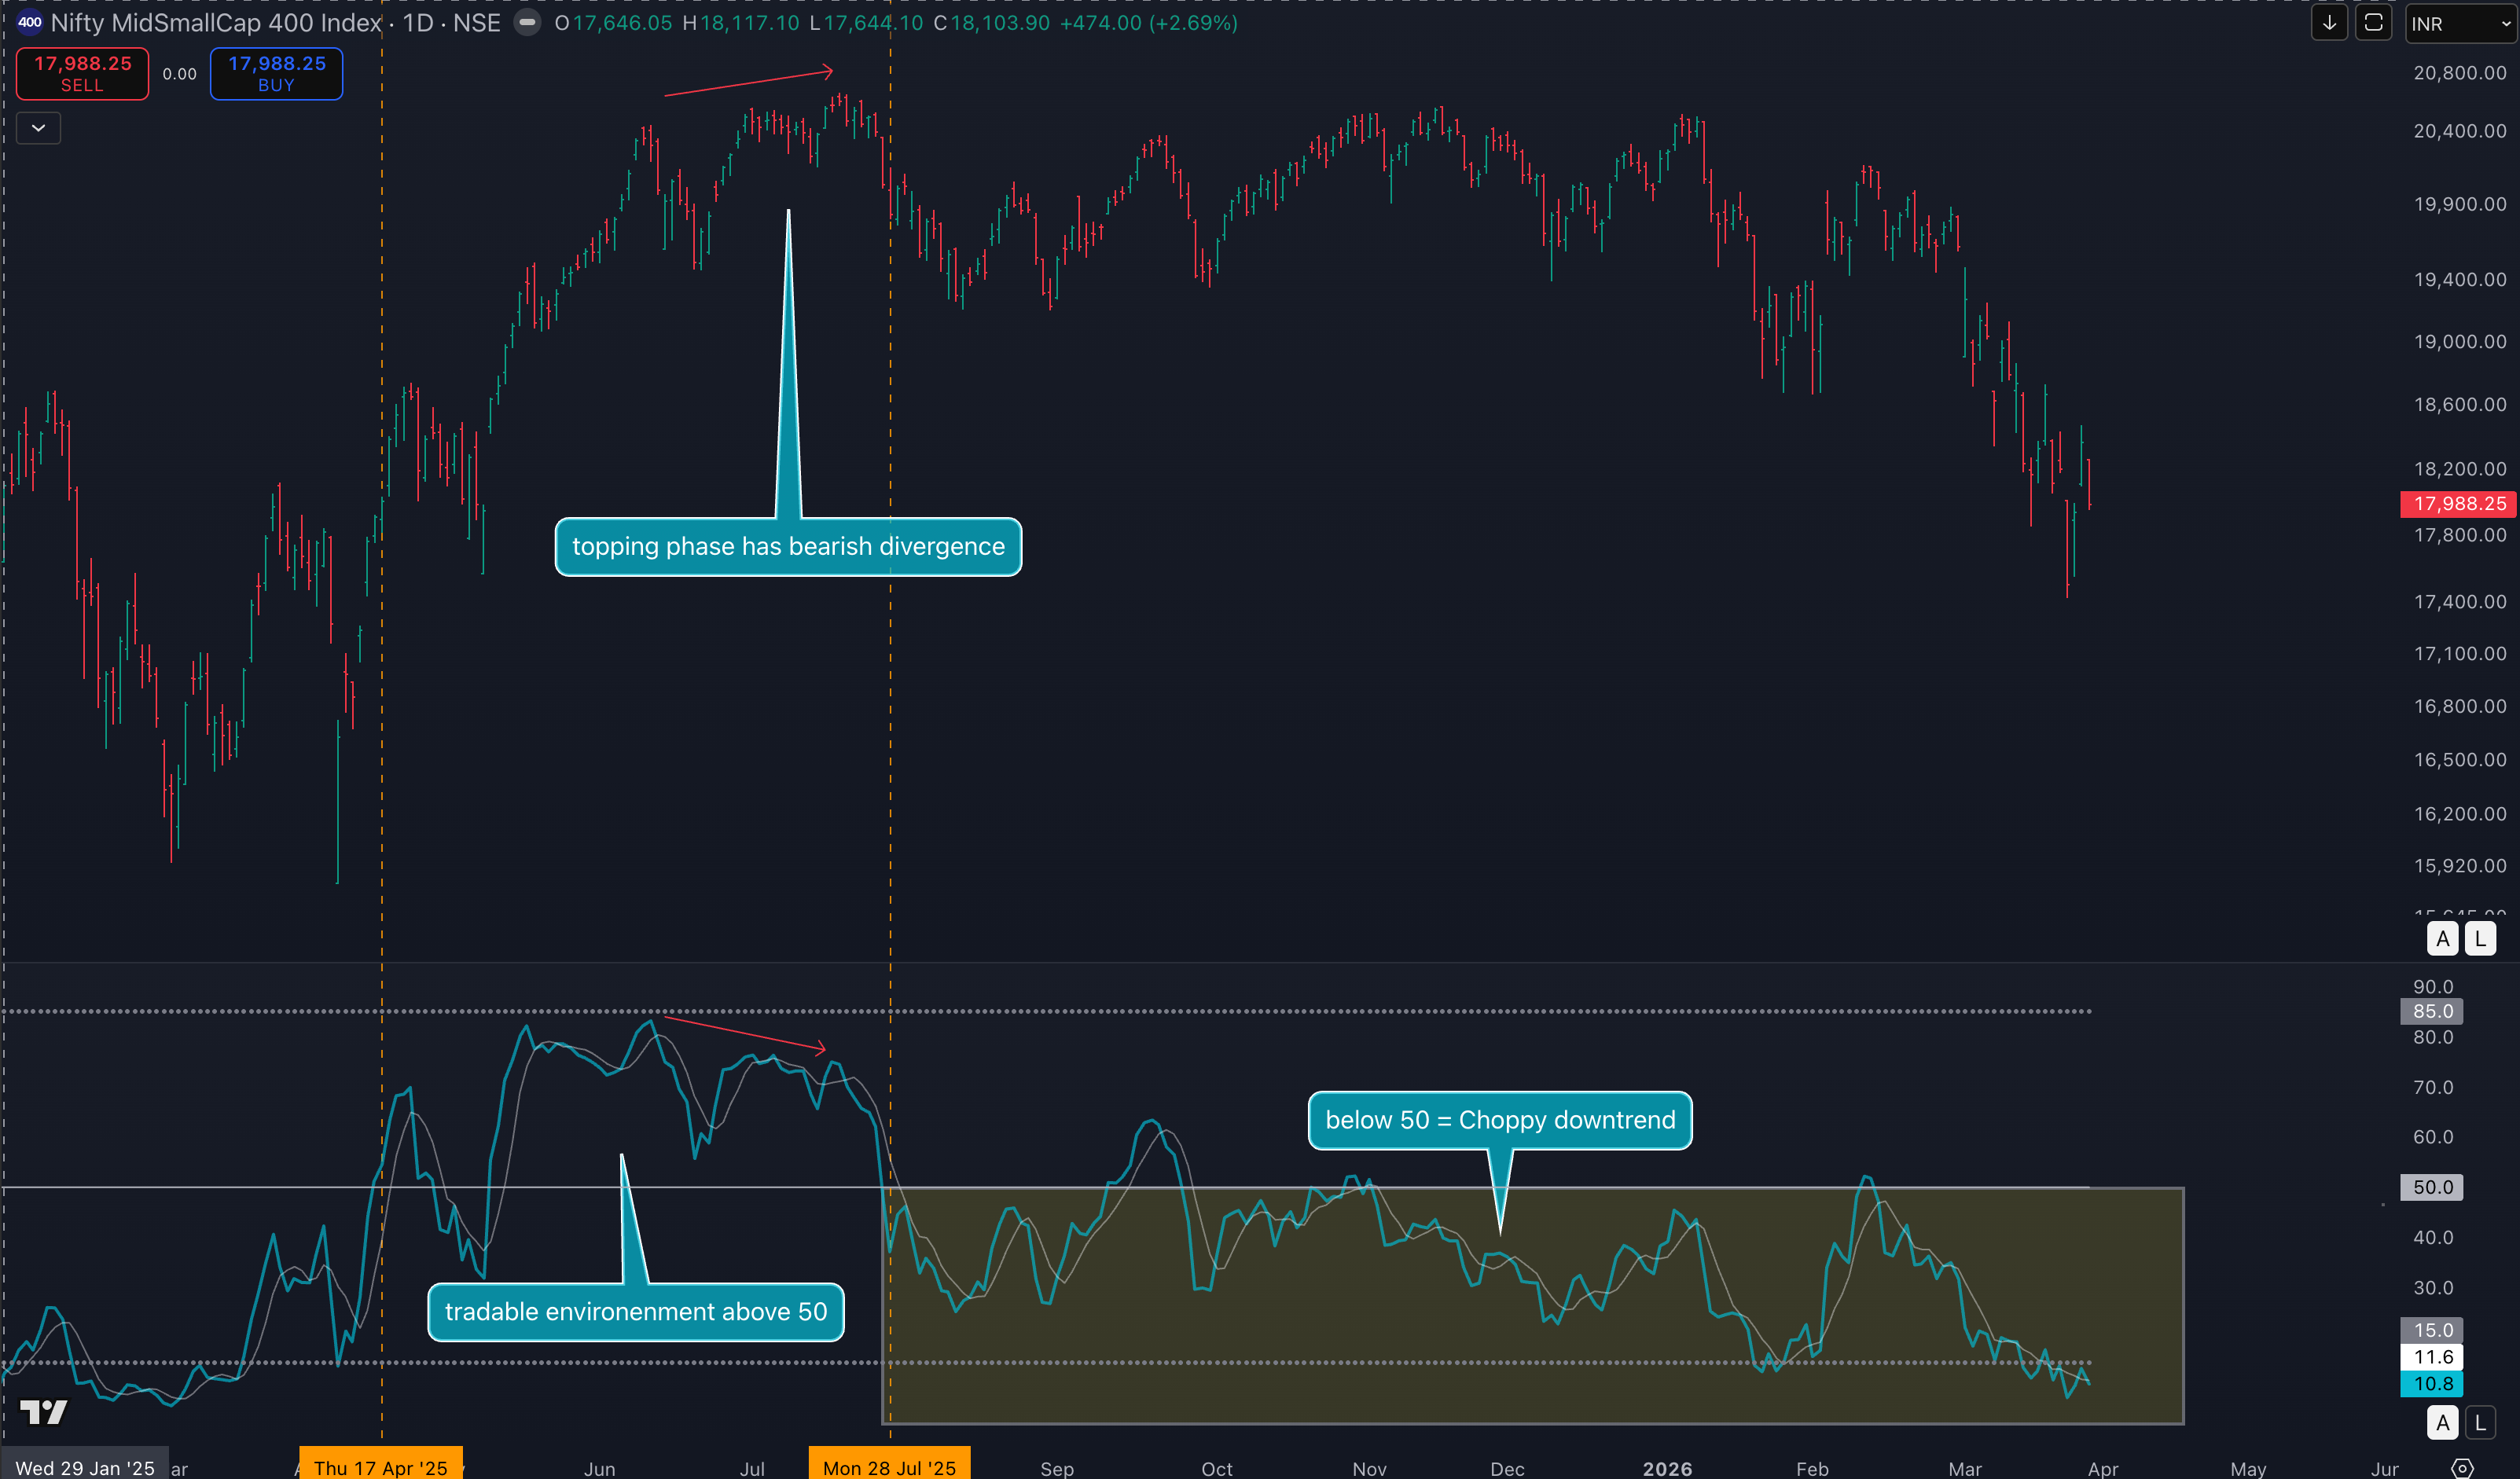
Task: Click the Nifty 400 symbol logo icon
Action: (x=29, y=22)
